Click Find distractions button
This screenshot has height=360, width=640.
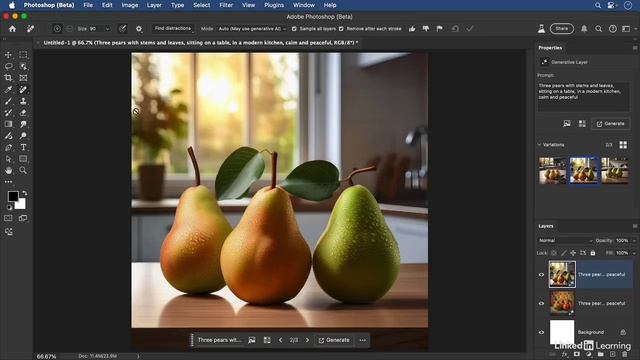point(173,29)
